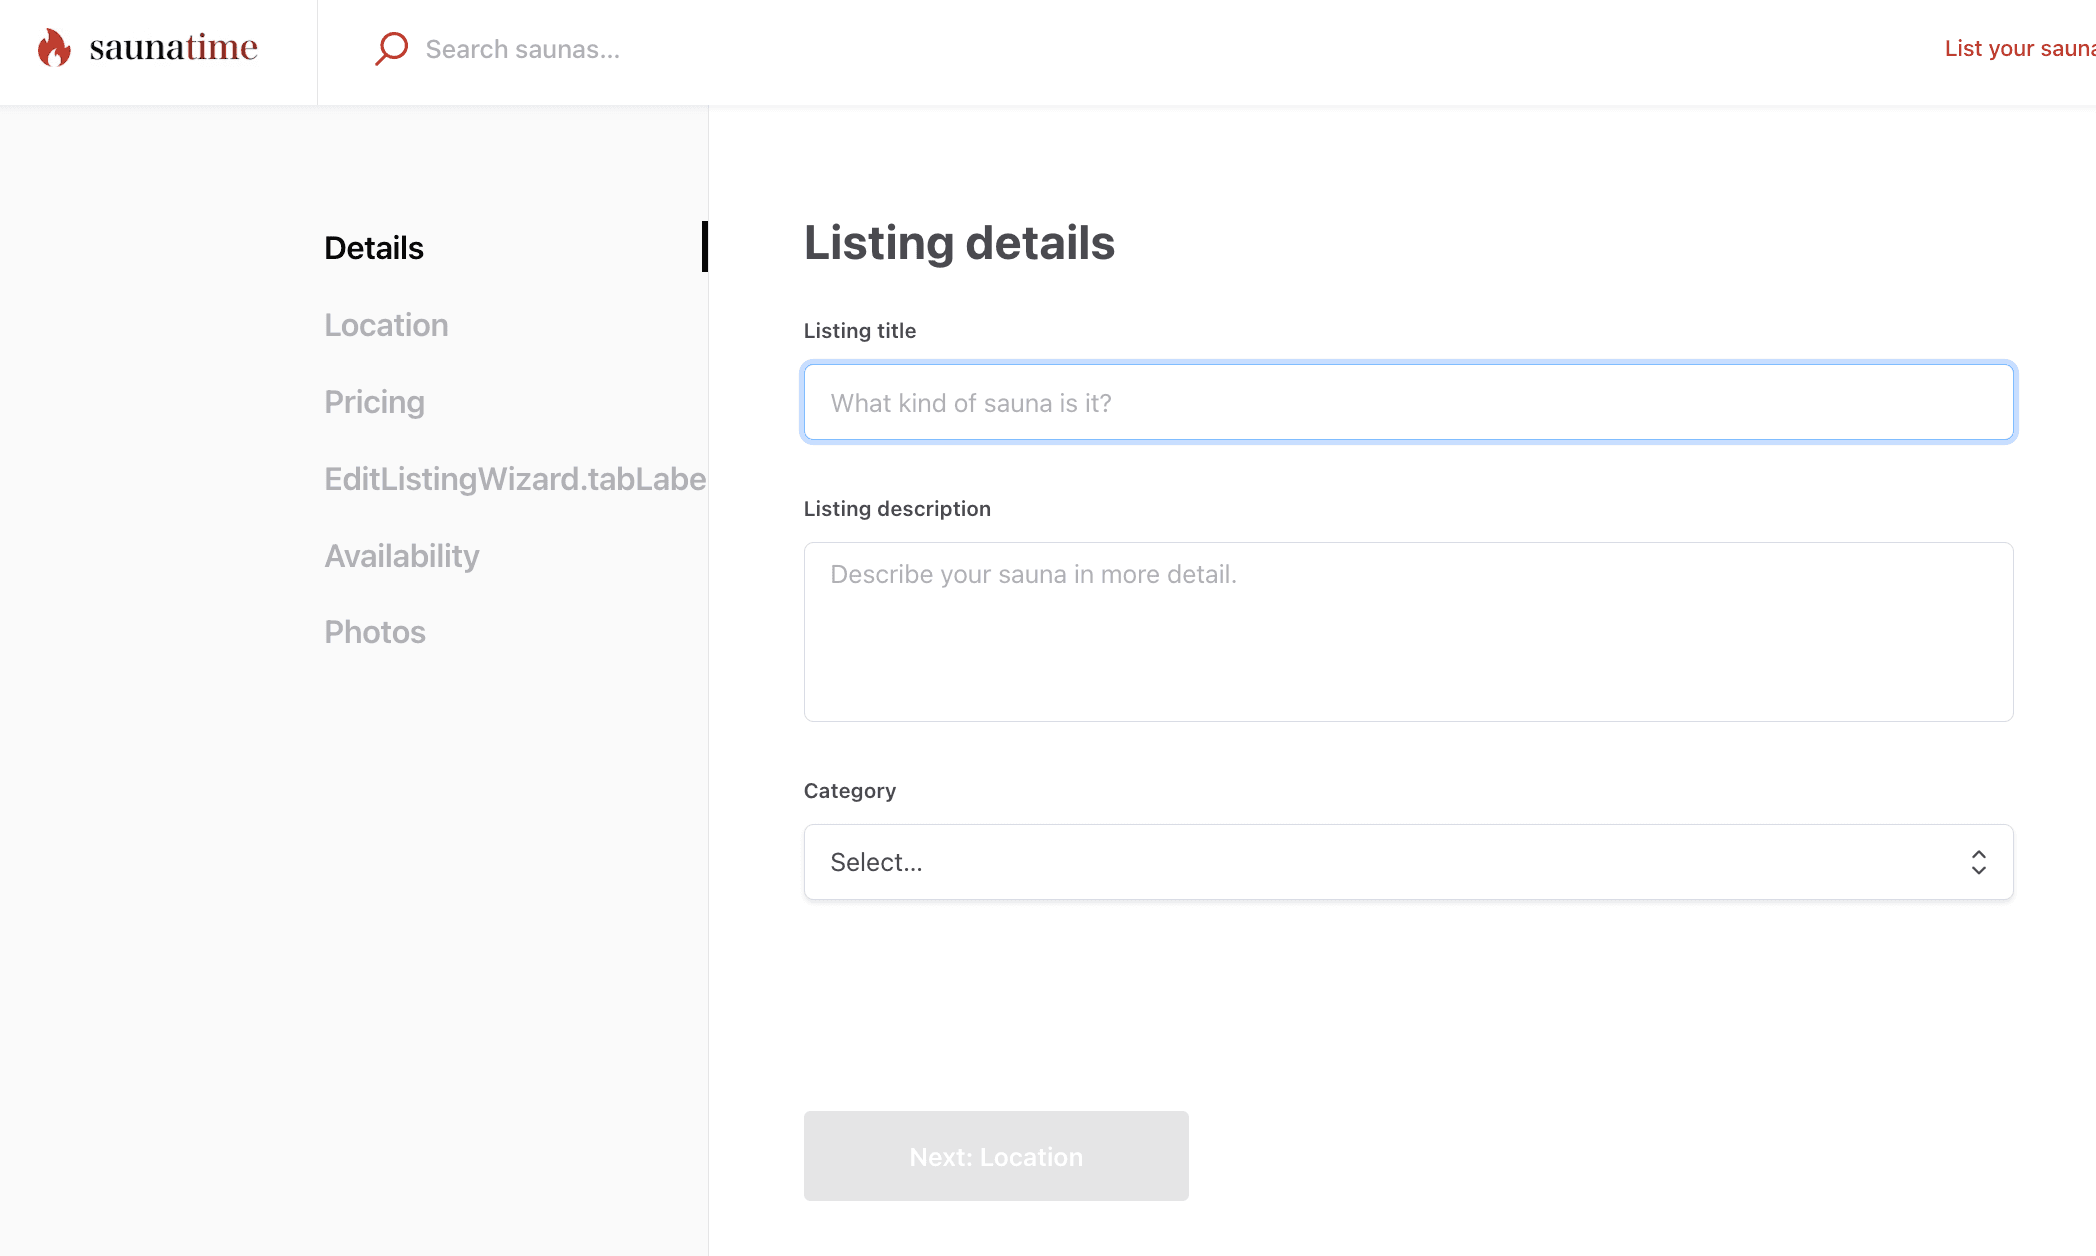This screenshot has width=2096, height=1256.
Task: Click the Listing title input field
Action: point(1408,402)
